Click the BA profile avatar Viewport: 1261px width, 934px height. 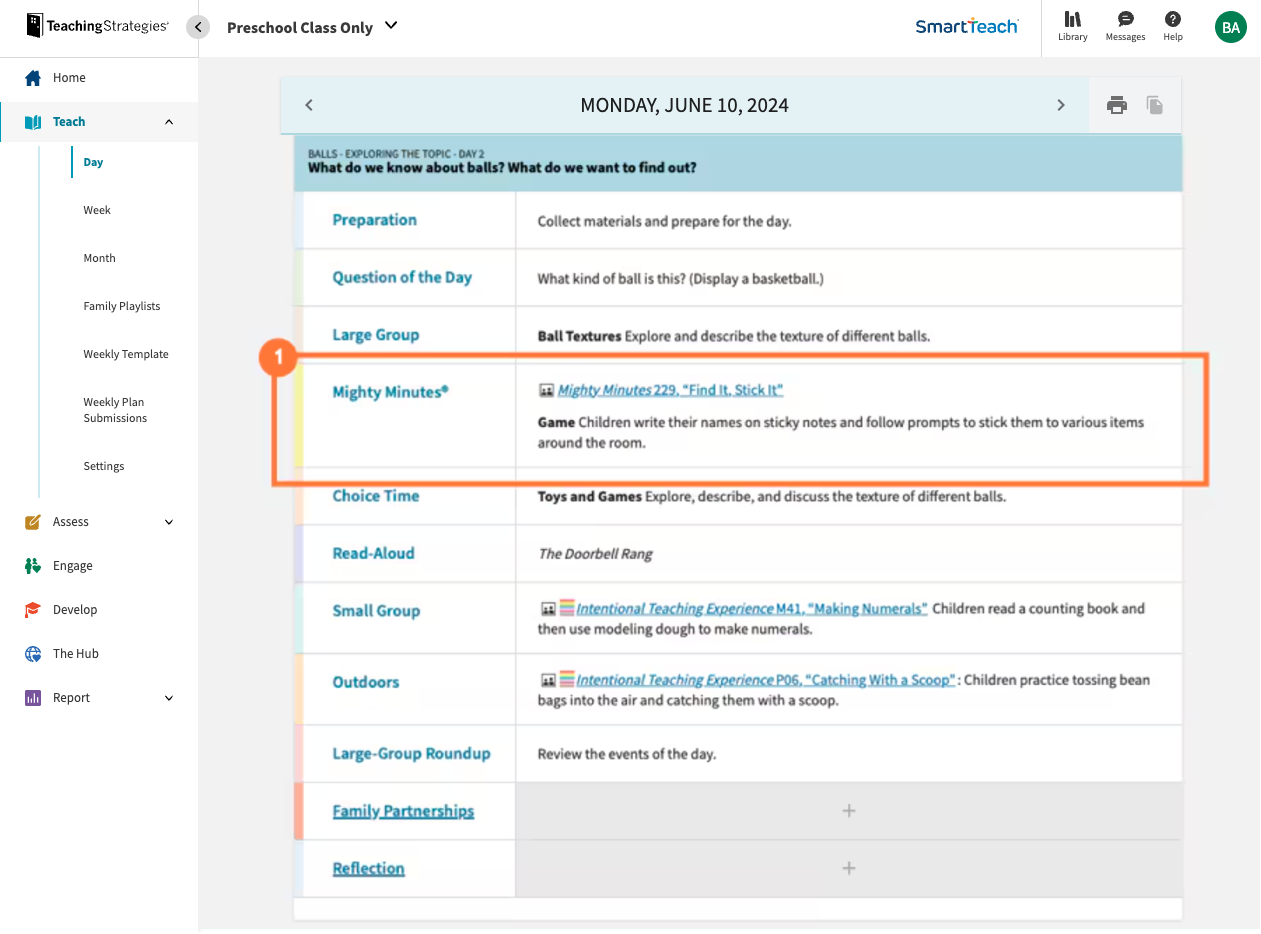tap(1230, 27)
